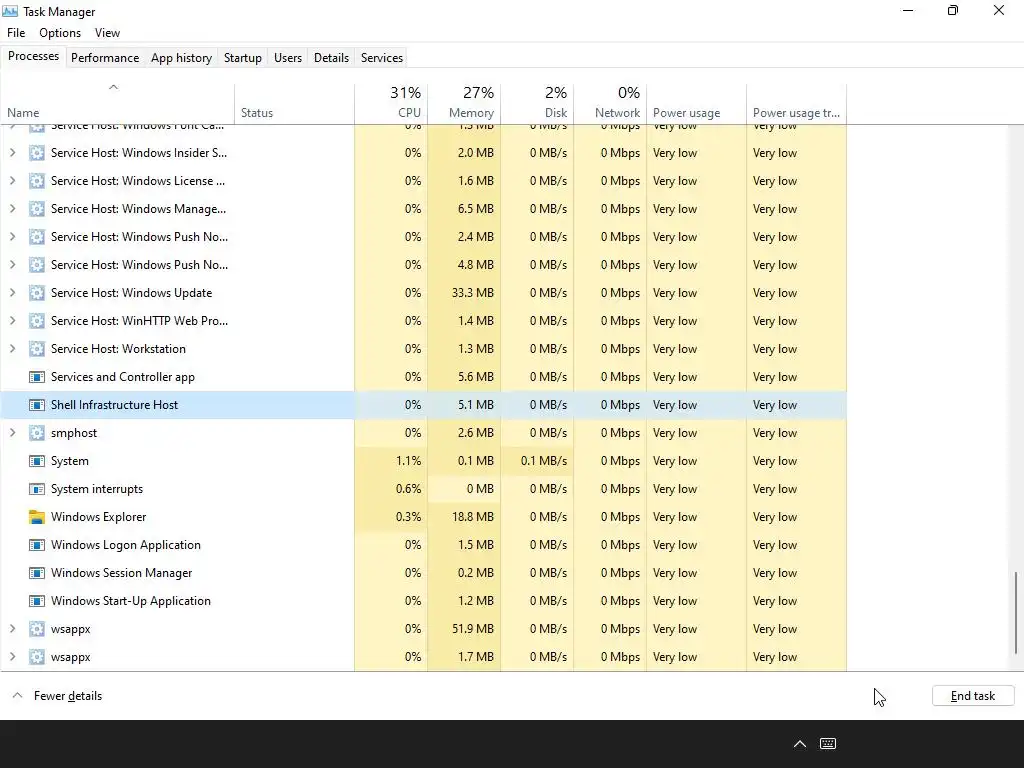Open the View menu
The height and width of the screenshot is (768, 1024).
pyautogui.click(x=107, y=33)
